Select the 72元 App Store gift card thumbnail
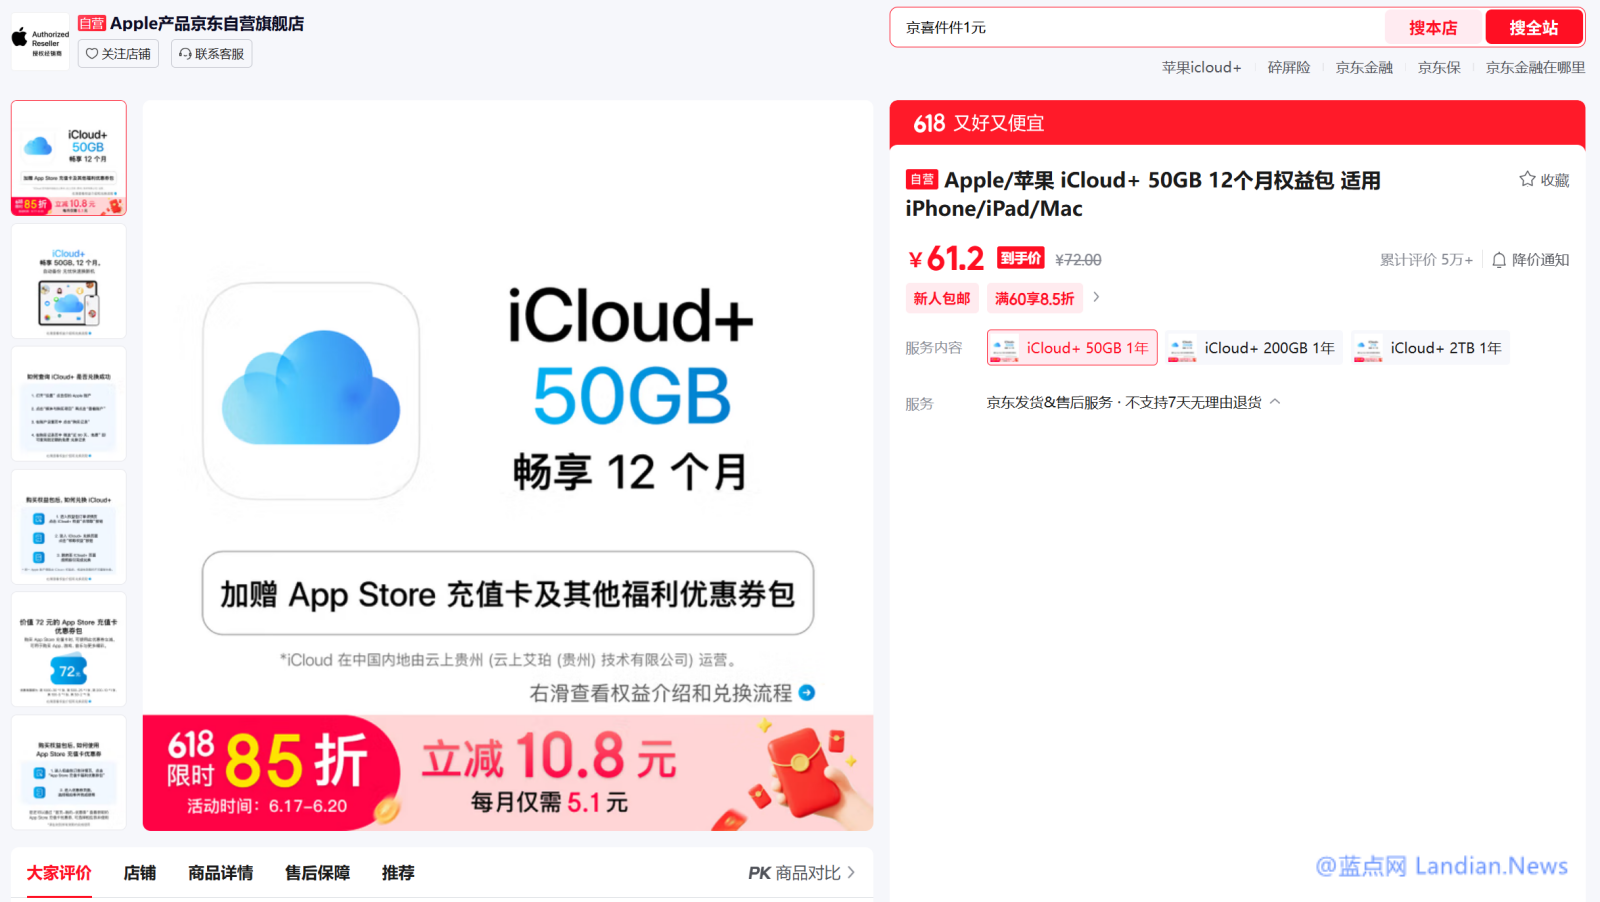 tap(69, 650)
